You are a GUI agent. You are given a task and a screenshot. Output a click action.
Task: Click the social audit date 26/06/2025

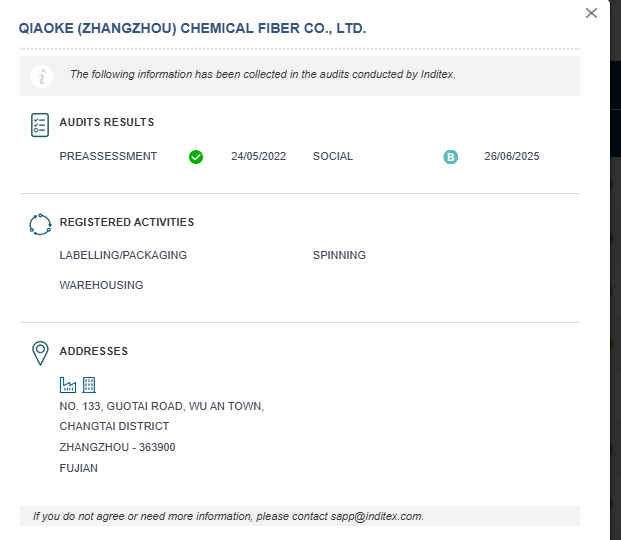pyautogui.click(x=511, y=157)
